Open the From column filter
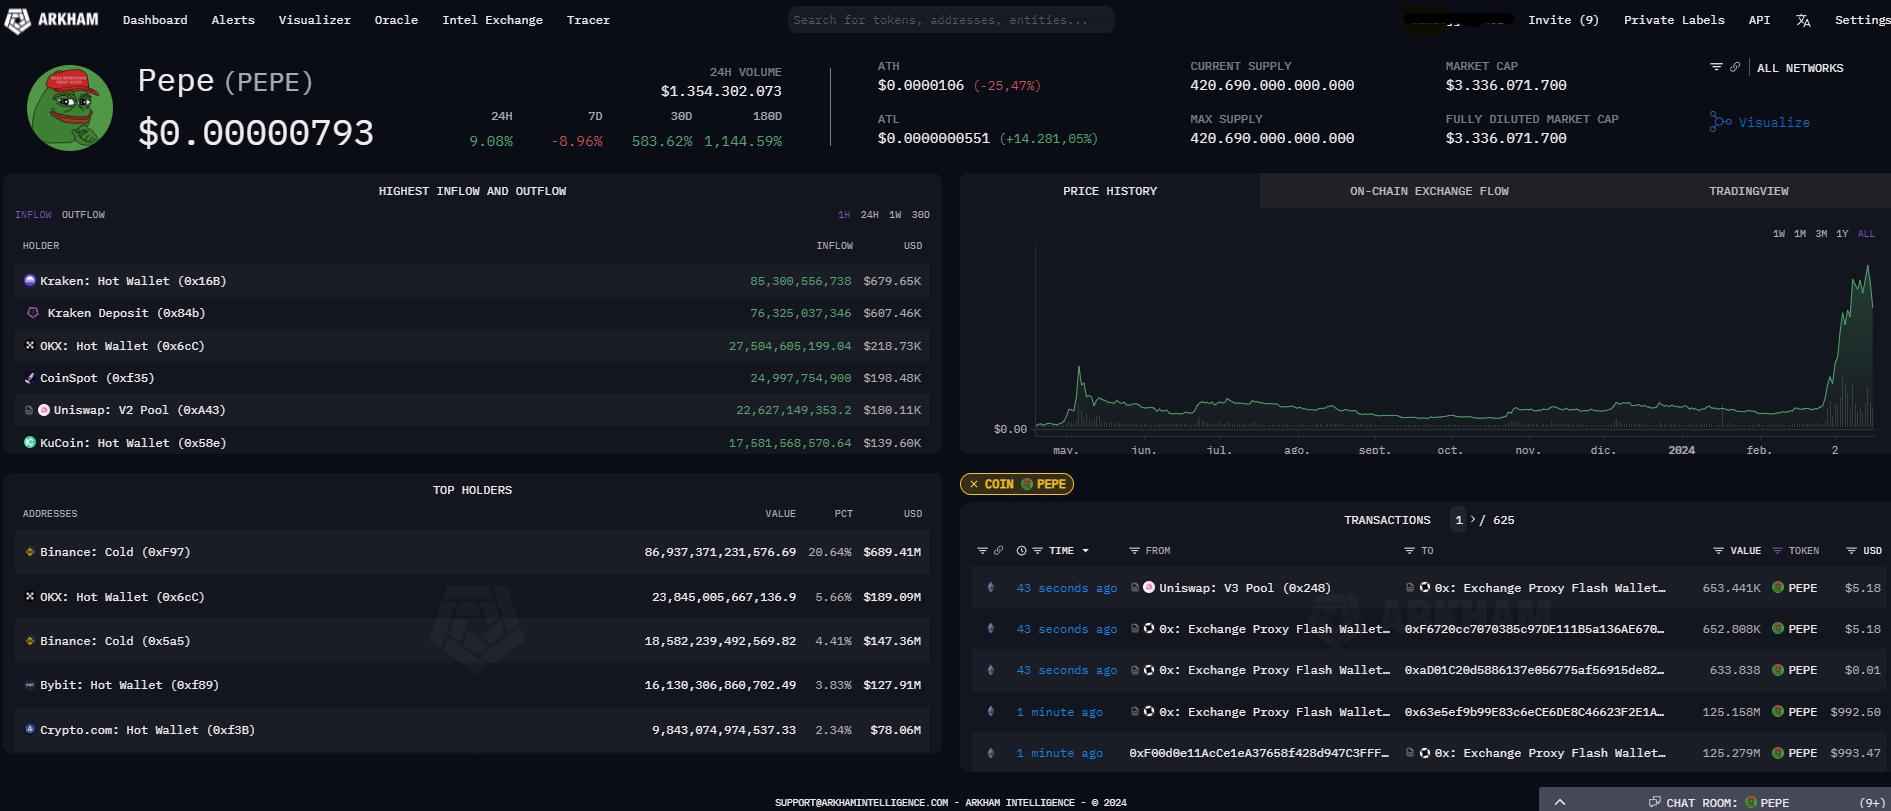 pos(1134,551)
